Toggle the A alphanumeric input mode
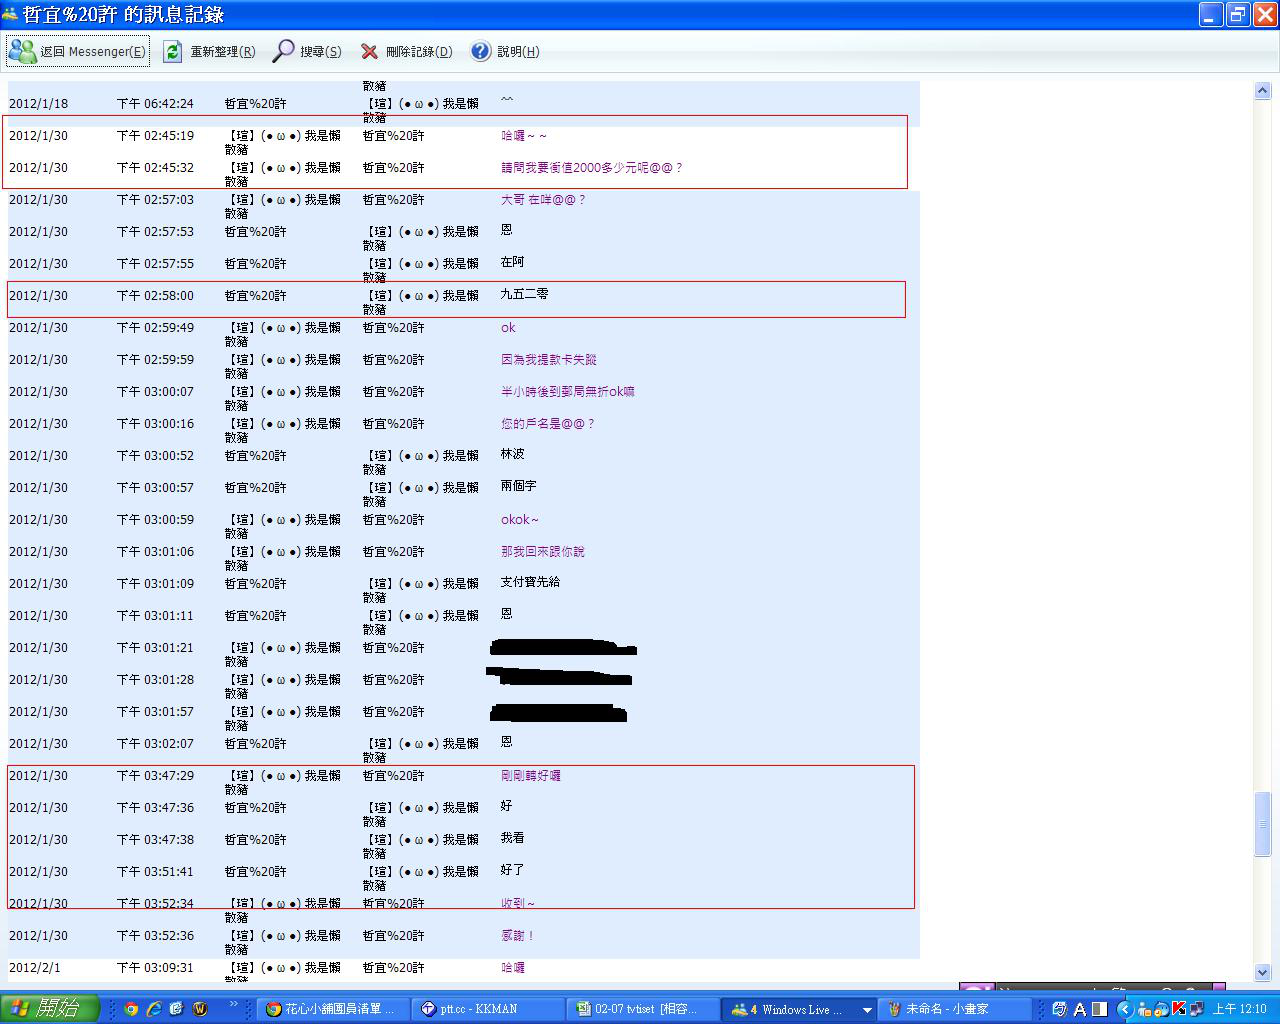 pyautogui.click(x=1080, y=1009)
